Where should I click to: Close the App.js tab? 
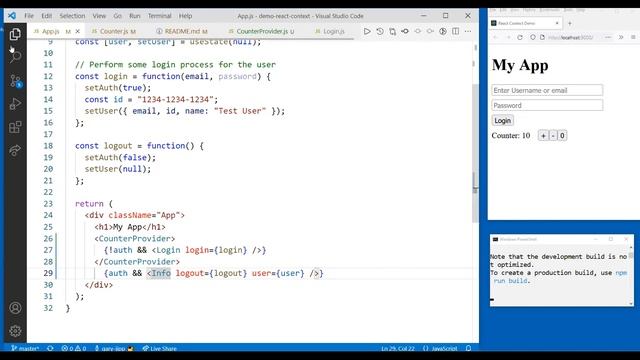pos(78,31)
